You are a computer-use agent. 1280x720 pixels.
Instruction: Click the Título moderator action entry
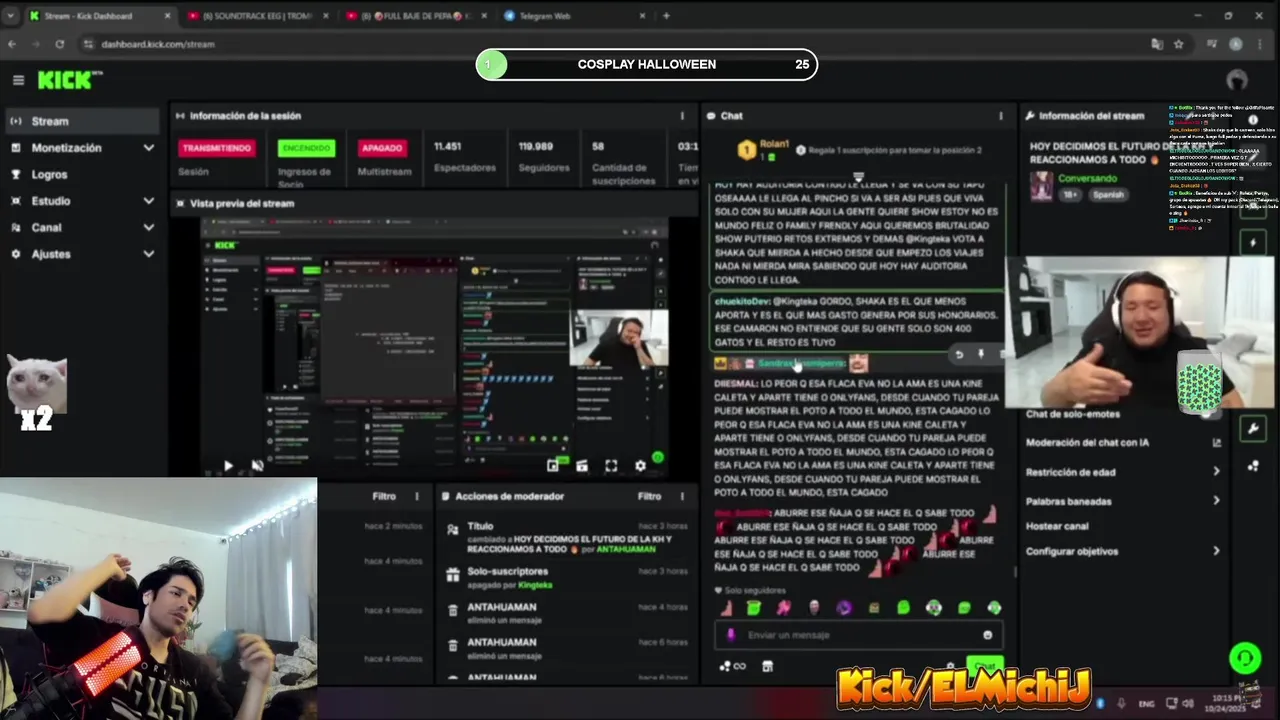tap(565, 538)
